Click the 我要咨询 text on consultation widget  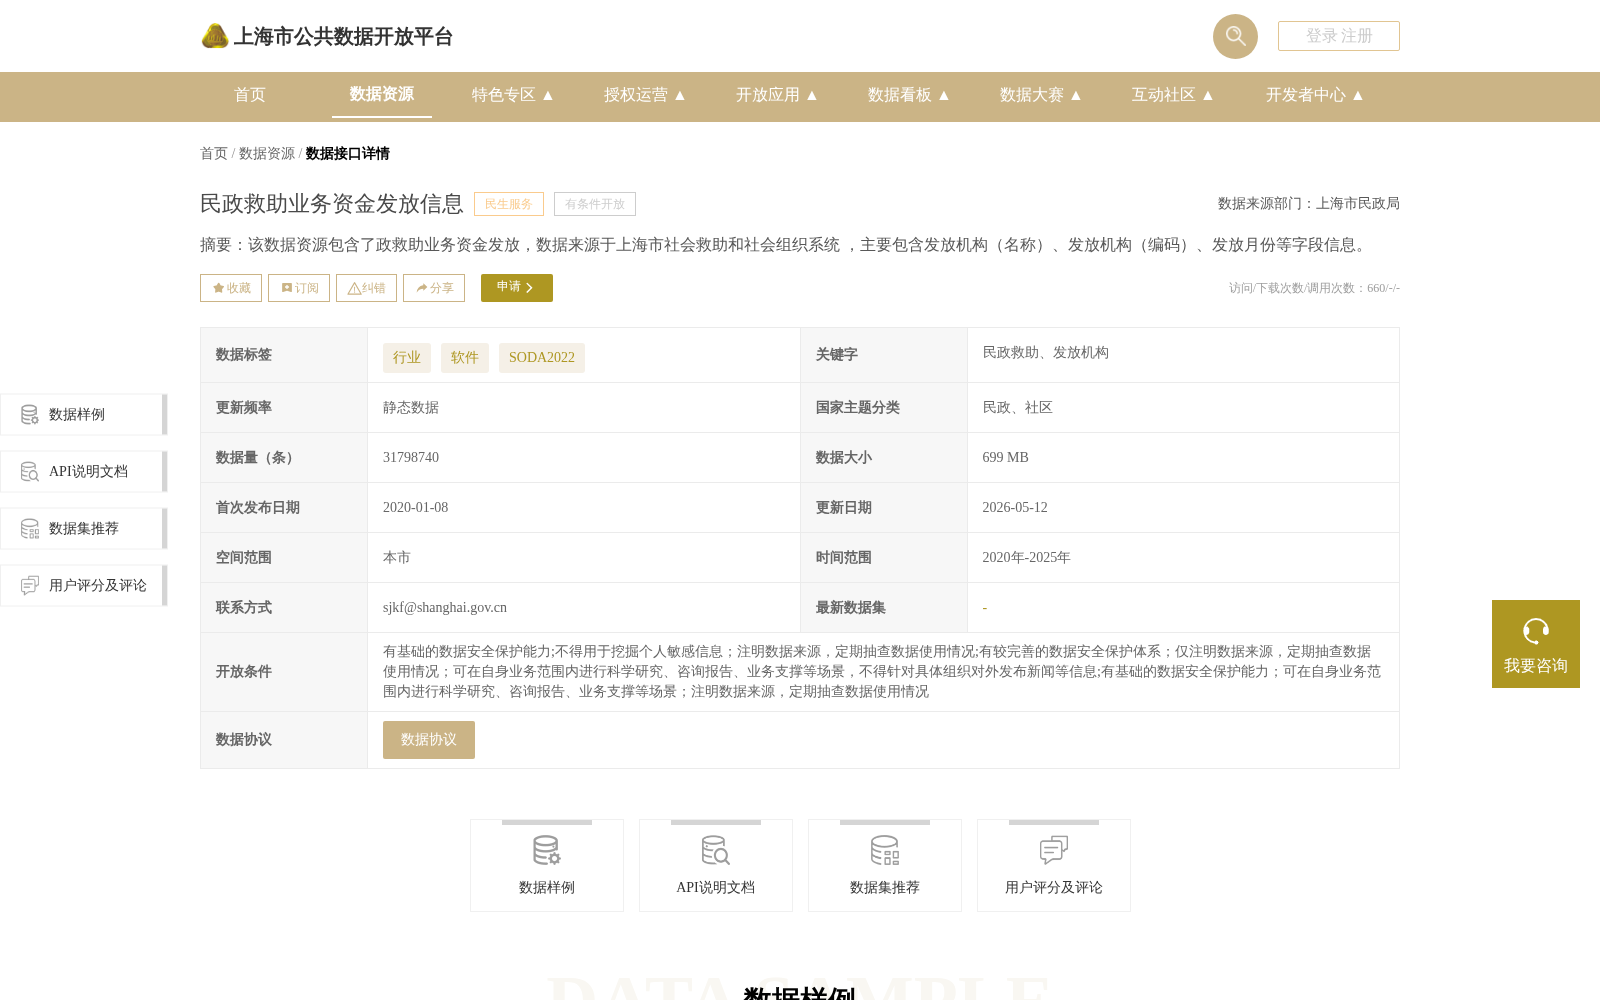[x=1536, y=666]
